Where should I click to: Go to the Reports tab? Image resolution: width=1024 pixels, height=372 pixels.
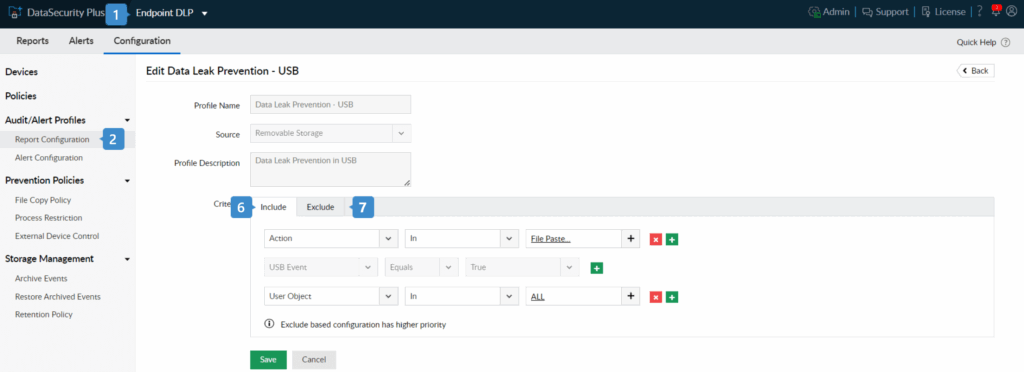33,40
